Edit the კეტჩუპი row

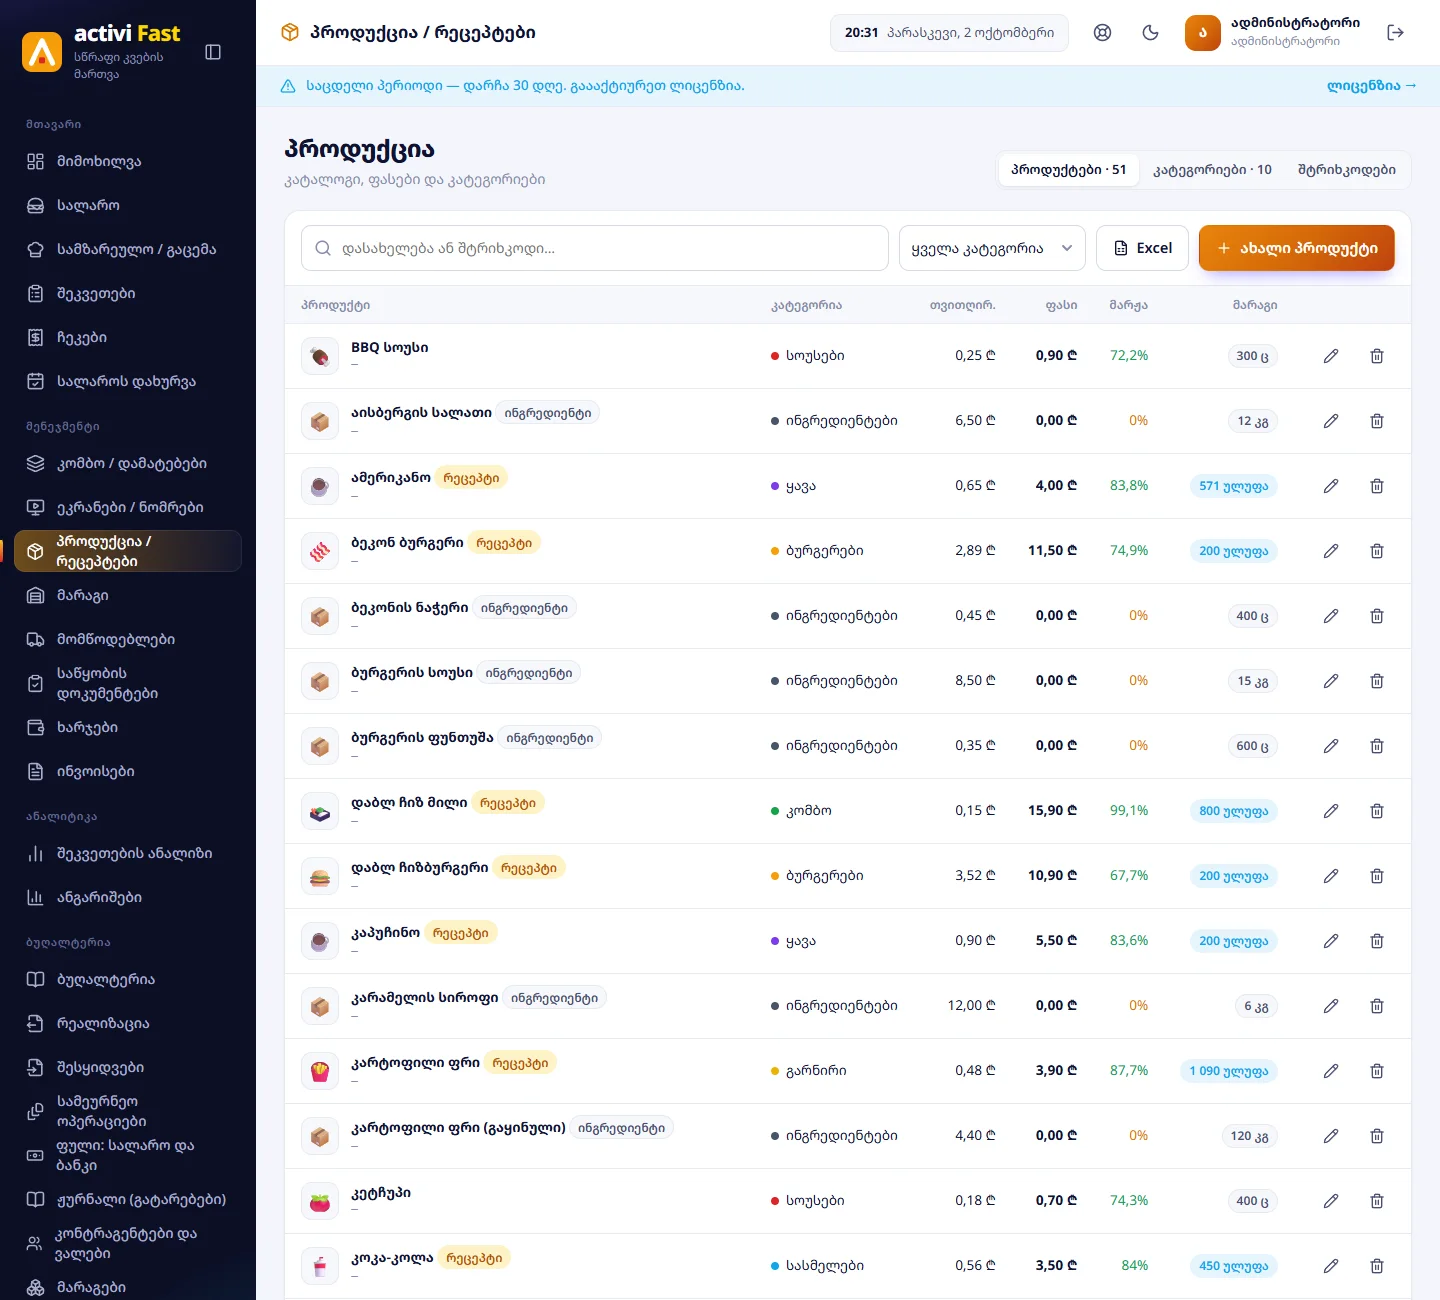[x=1331, y=1201]
